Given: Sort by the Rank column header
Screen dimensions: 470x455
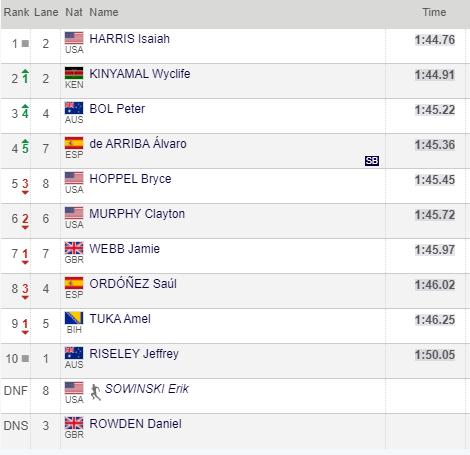Looking at the screenshot, I should pyautogui.click(x=16, y=12).
